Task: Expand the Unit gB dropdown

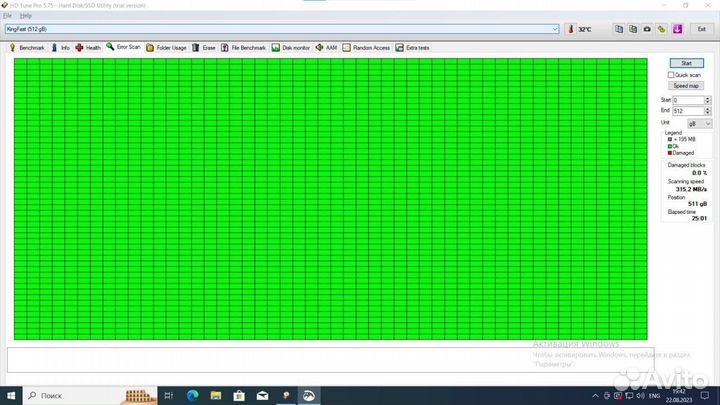Action: point(699,124)
